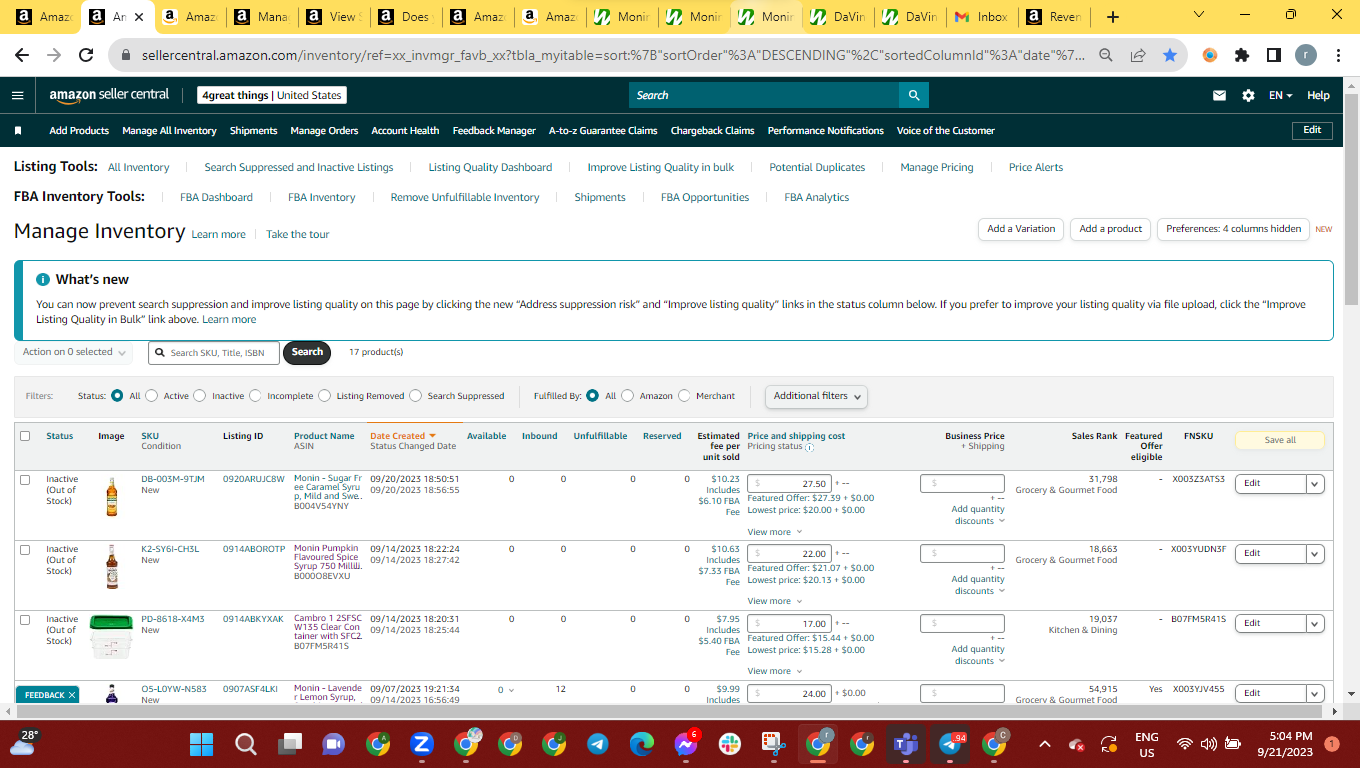1360x768 pixels.
Task: Click the SKU, Title, ISBN search field
Action: [214, 353]
